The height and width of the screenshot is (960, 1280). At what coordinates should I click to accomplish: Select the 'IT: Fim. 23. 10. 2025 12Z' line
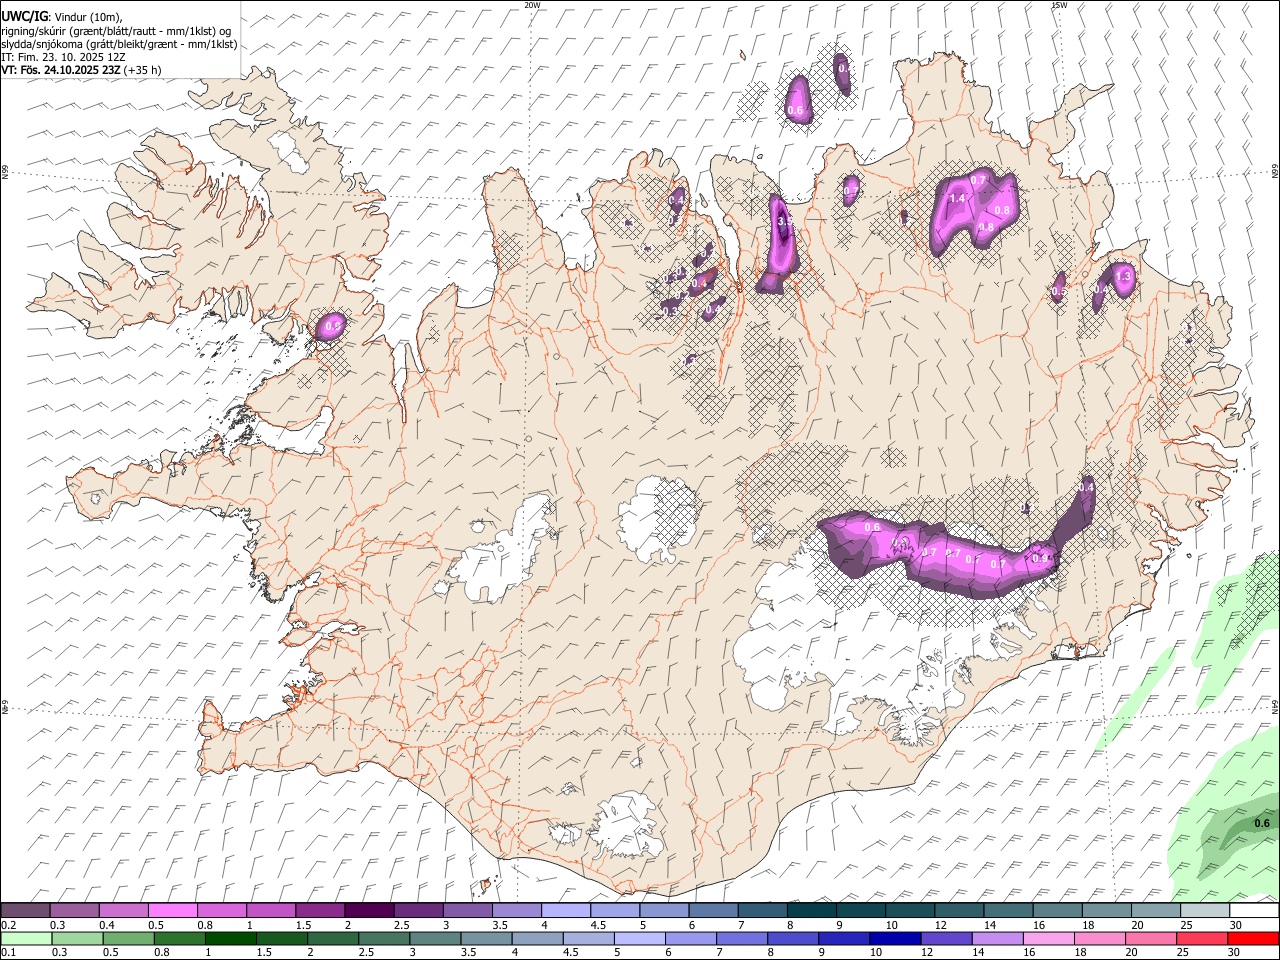(x=63, y=57)
